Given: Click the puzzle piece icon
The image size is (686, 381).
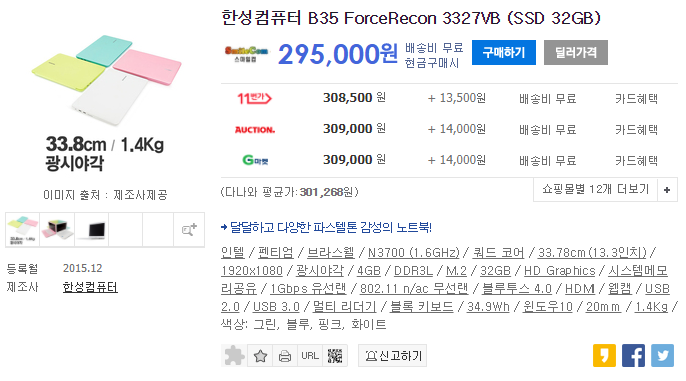Looking at the screenshot, I should click(x=234, y=356).
